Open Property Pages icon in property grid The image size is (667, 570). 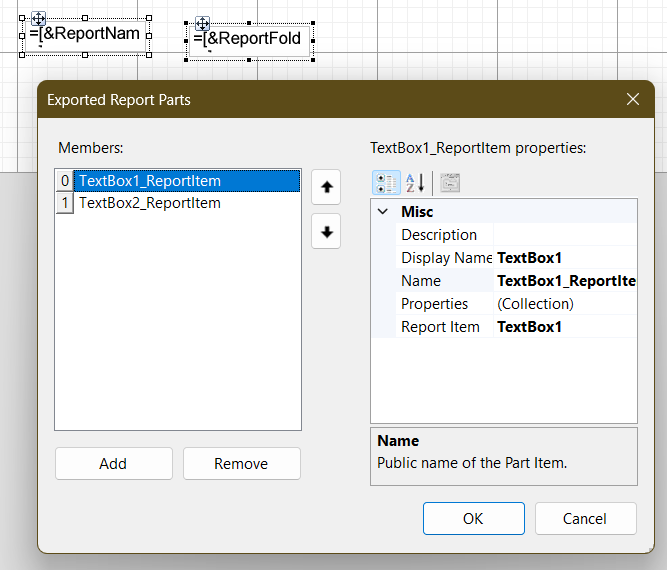coord(450,183)
